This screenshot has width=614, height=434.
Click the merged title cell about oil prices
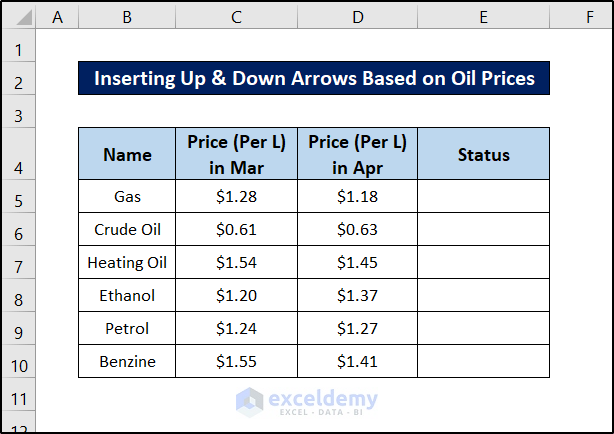pos(313,78)
